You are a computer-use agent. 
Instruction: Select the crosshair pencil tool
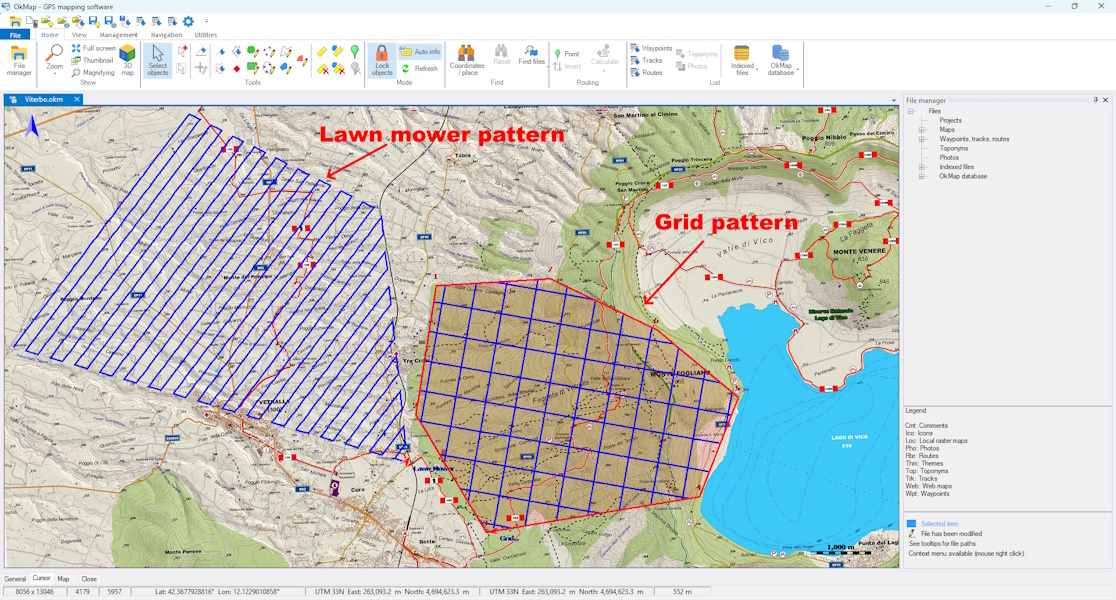point(201,68)
